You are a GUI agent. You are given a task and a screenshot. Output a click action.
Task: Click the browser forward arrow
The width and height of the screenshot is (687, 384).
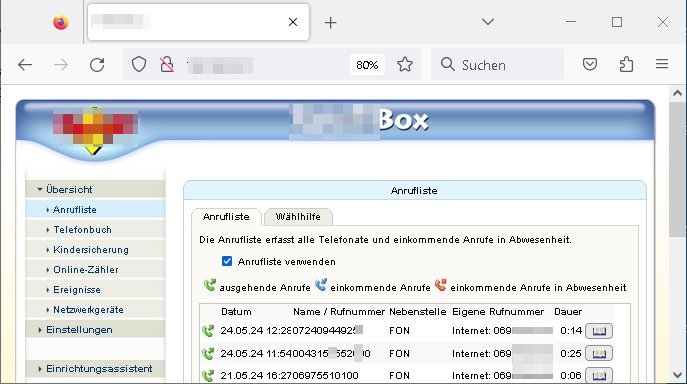(61, 65)
